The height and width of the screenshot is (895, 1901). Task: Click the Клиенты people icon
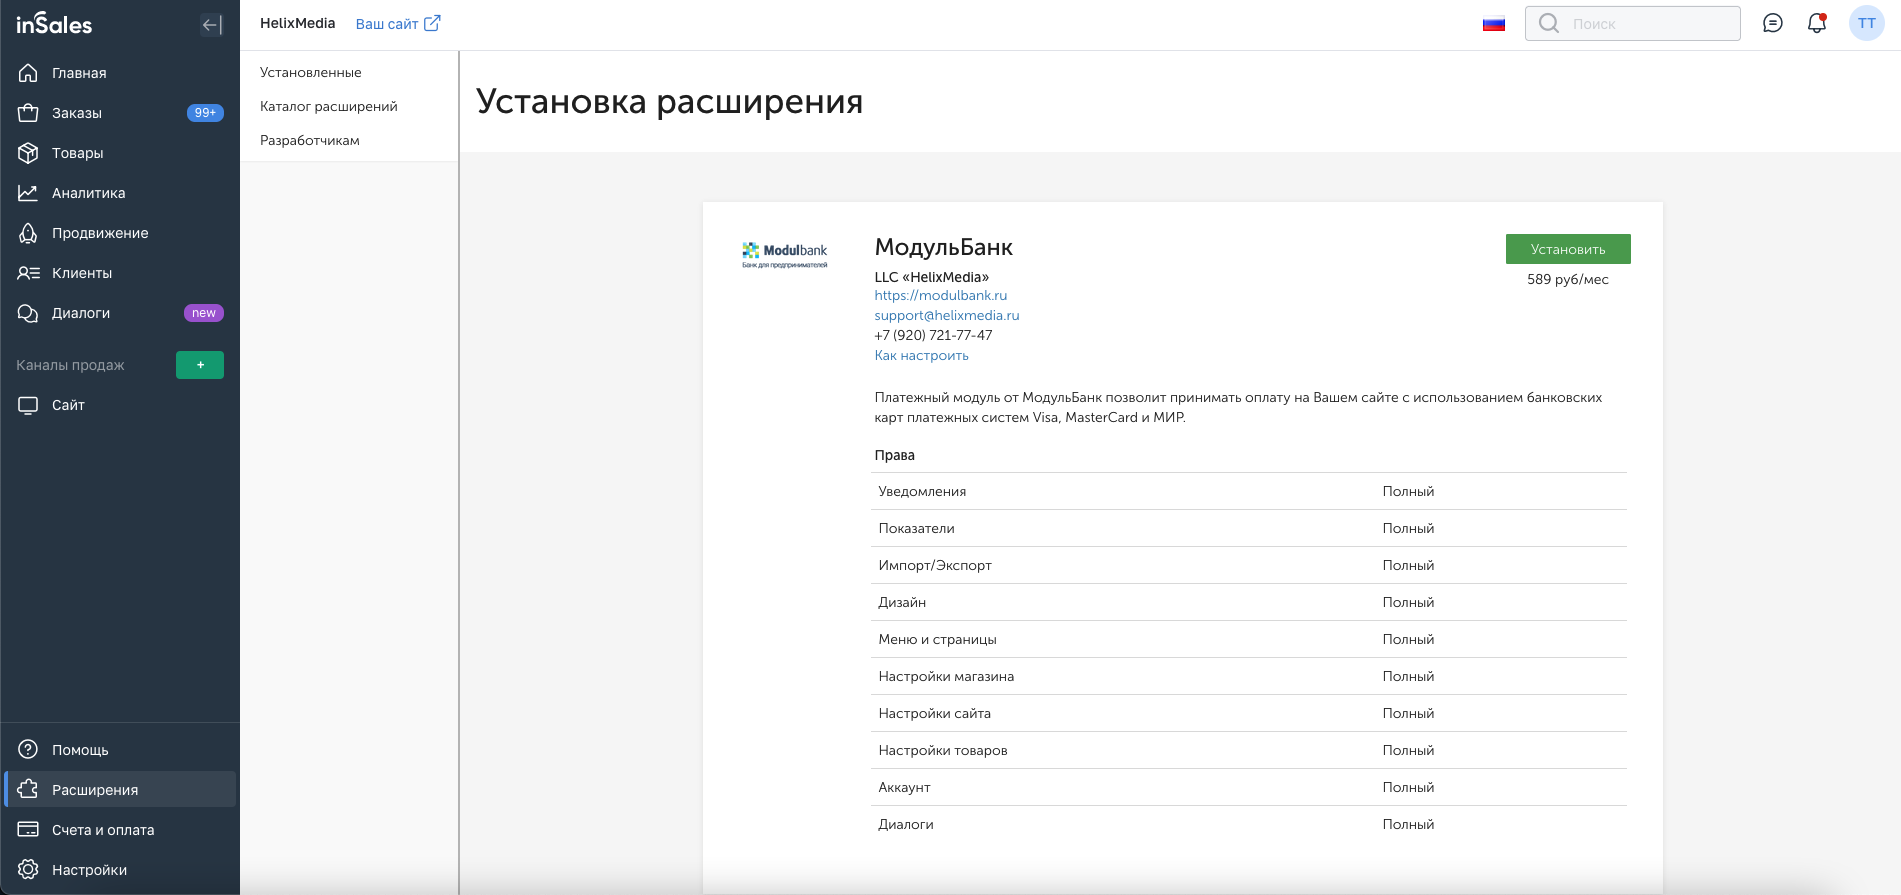click(x=28, y=273)
